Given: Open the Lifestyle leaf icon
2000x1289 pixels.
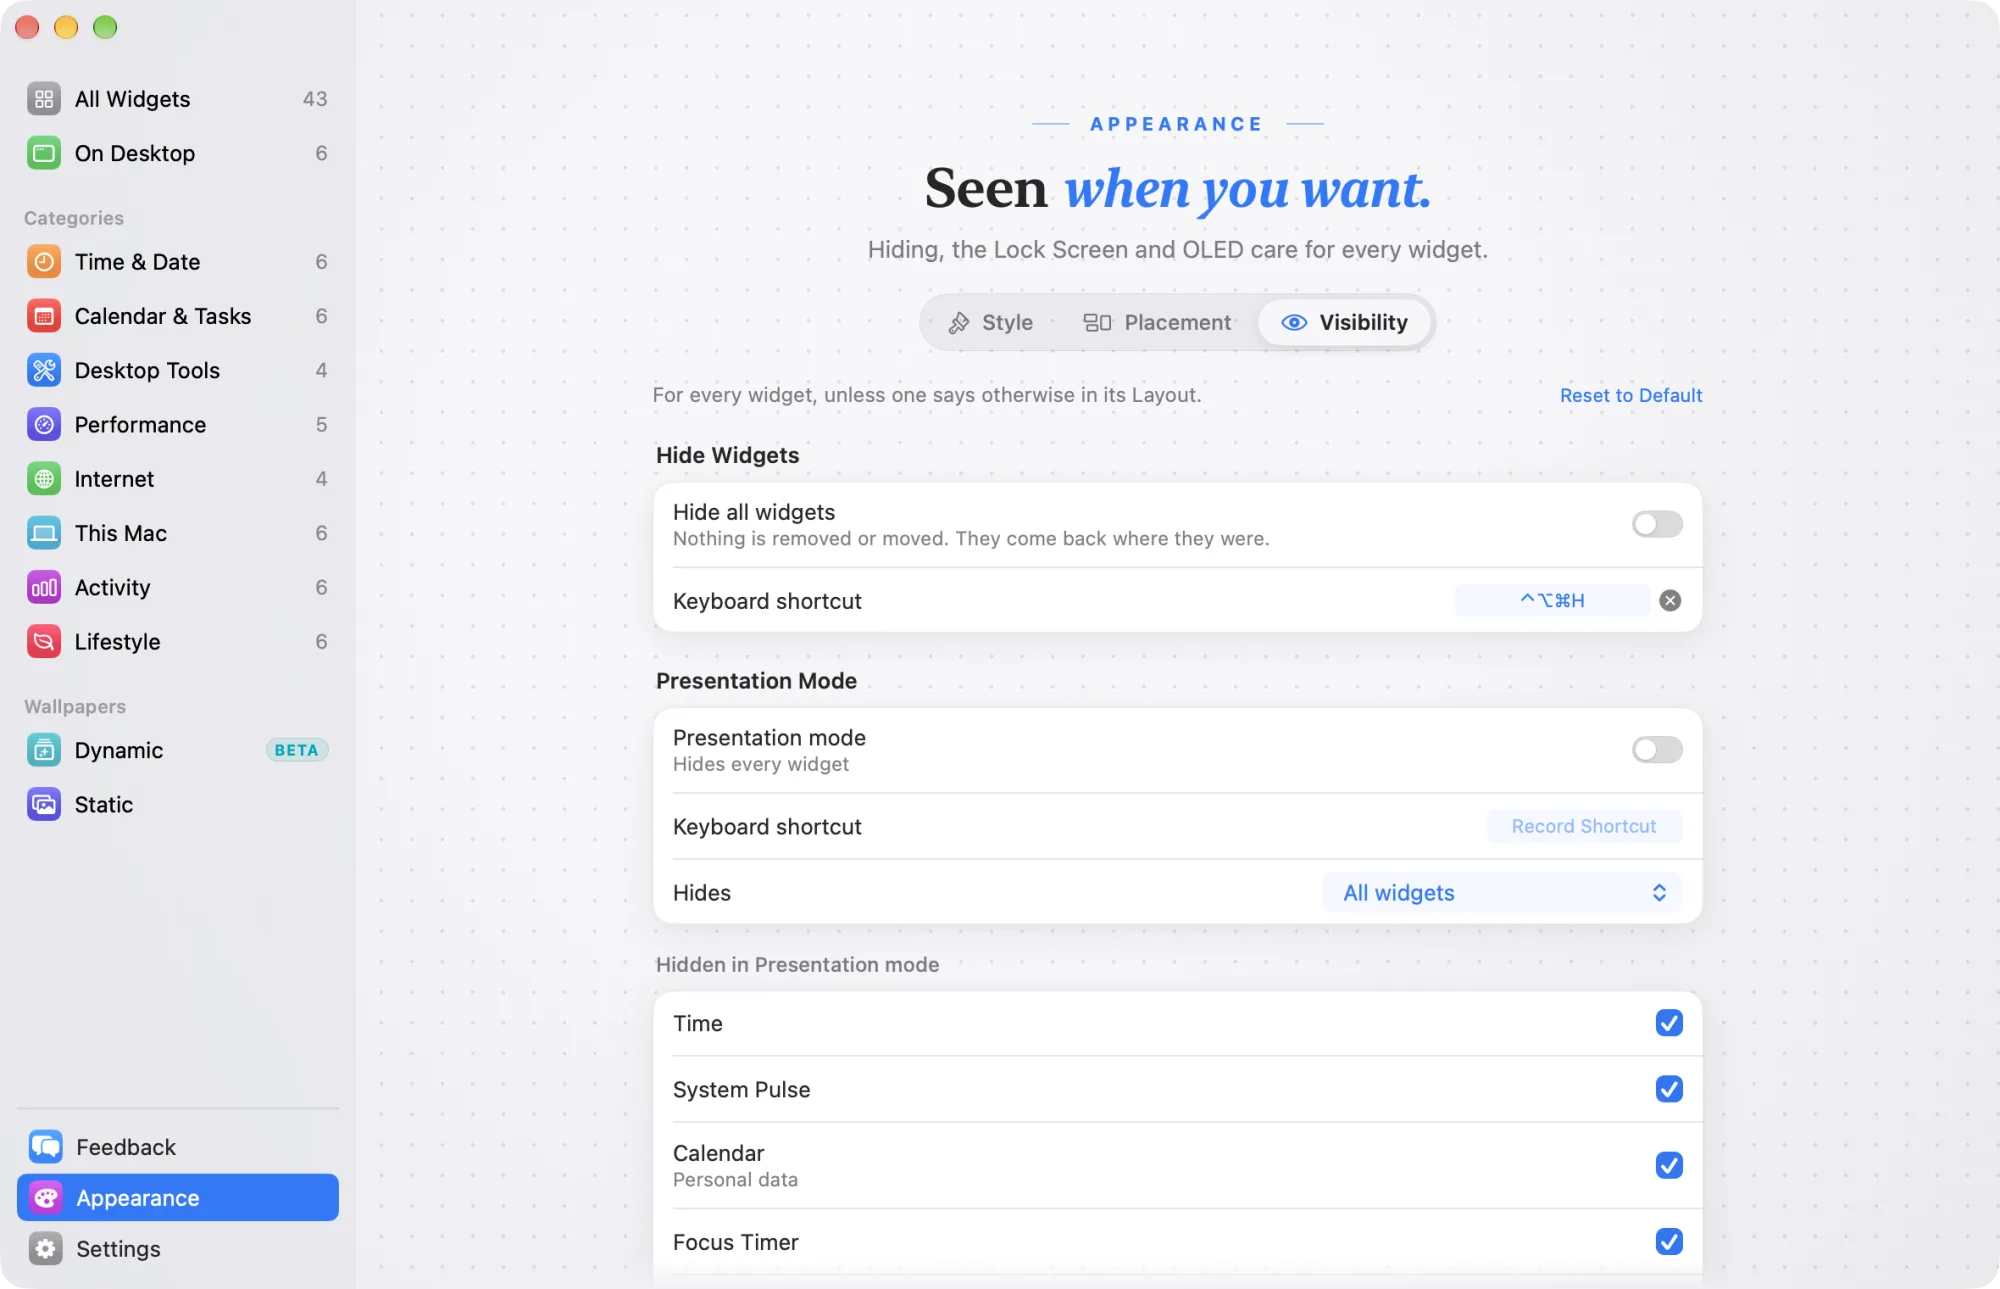Looking at the screenshot, I should (44, 642).
